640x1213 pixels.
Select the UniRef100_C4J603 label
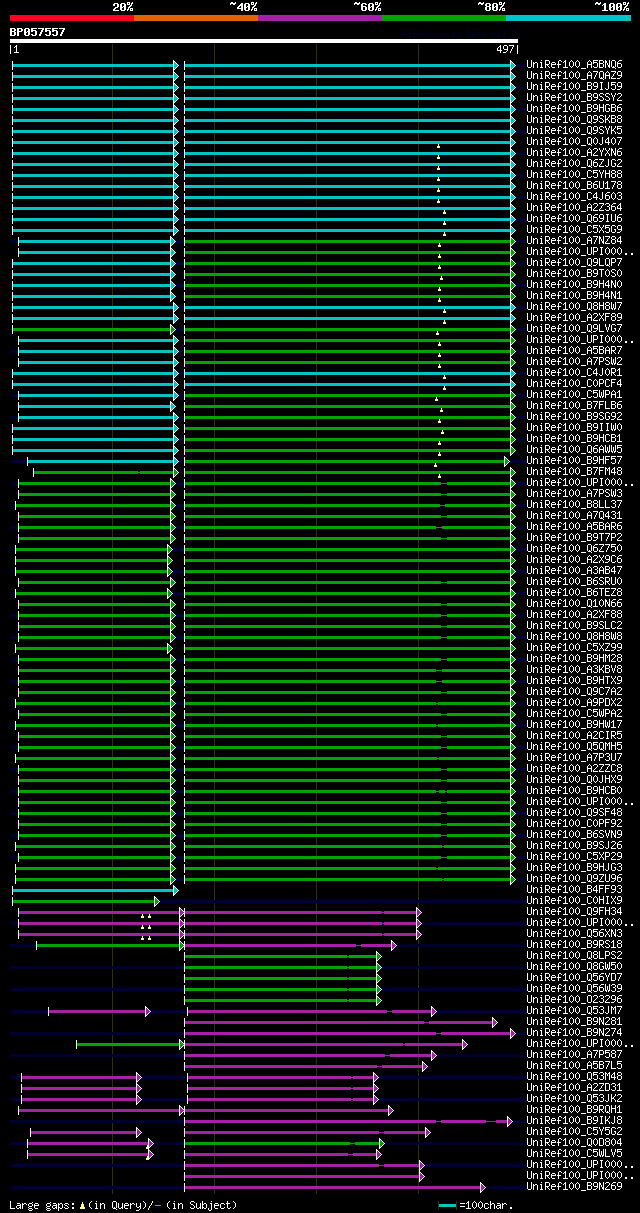pos(574,196)
